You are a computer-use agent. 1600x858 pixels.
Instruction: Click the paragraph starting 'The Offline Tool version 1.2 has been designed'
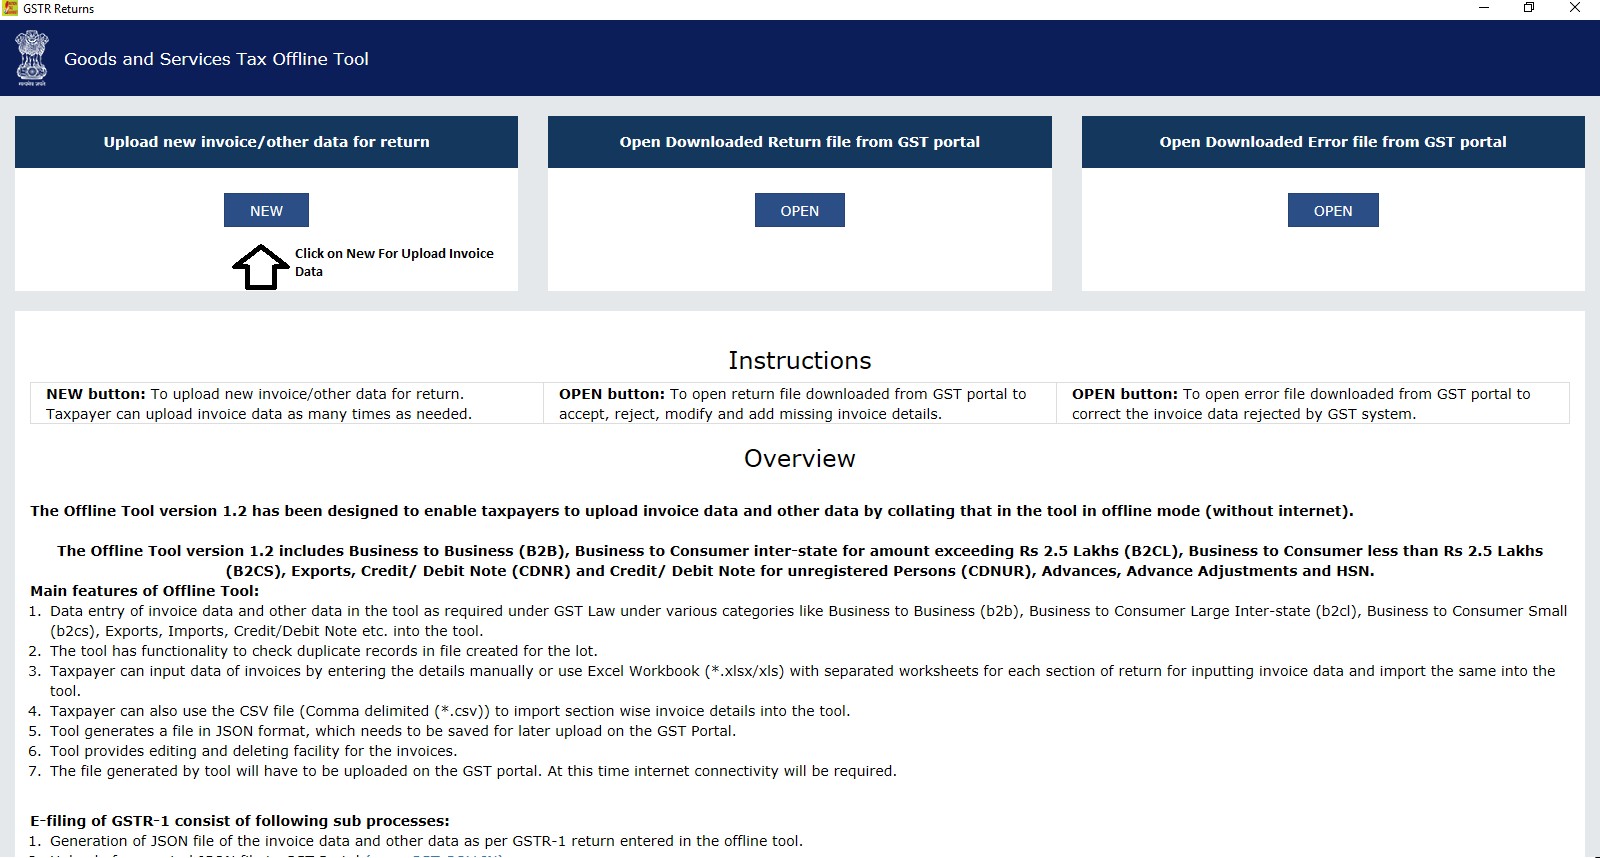pos(692,511)
